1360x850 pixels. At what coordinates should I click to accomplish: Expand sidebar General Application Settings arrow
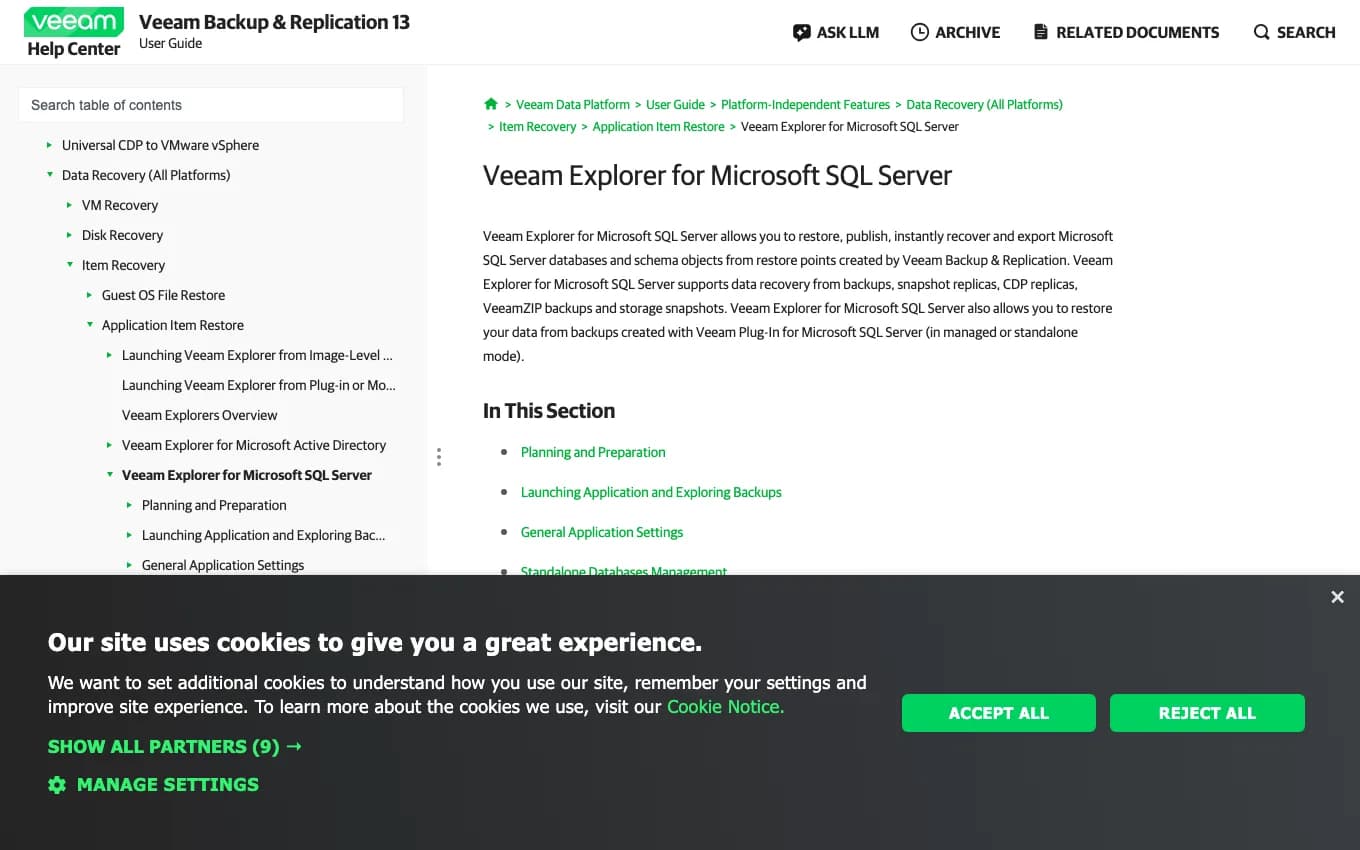point(130,565)
